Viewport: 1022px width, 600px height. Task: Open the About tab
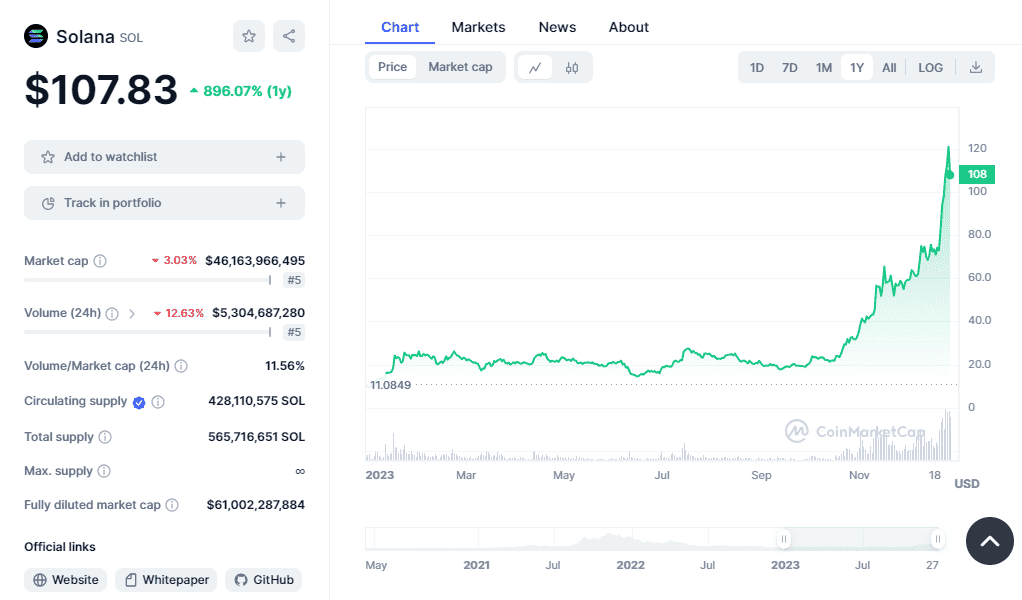click(x=629, y=27)
